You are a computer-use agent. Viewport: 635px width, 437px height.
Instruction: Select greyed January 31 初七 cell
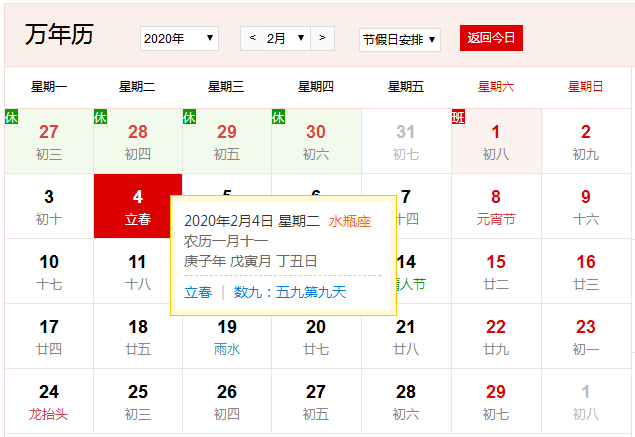(406, 141)
